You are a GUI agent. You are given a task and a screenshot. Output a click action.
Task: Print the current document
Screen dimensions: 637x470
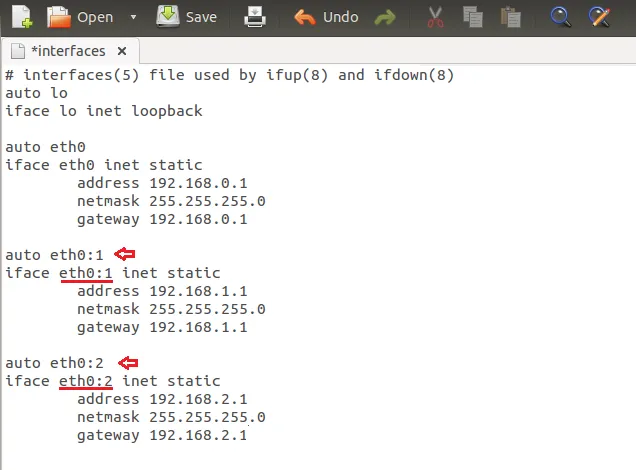pos(256,17)
